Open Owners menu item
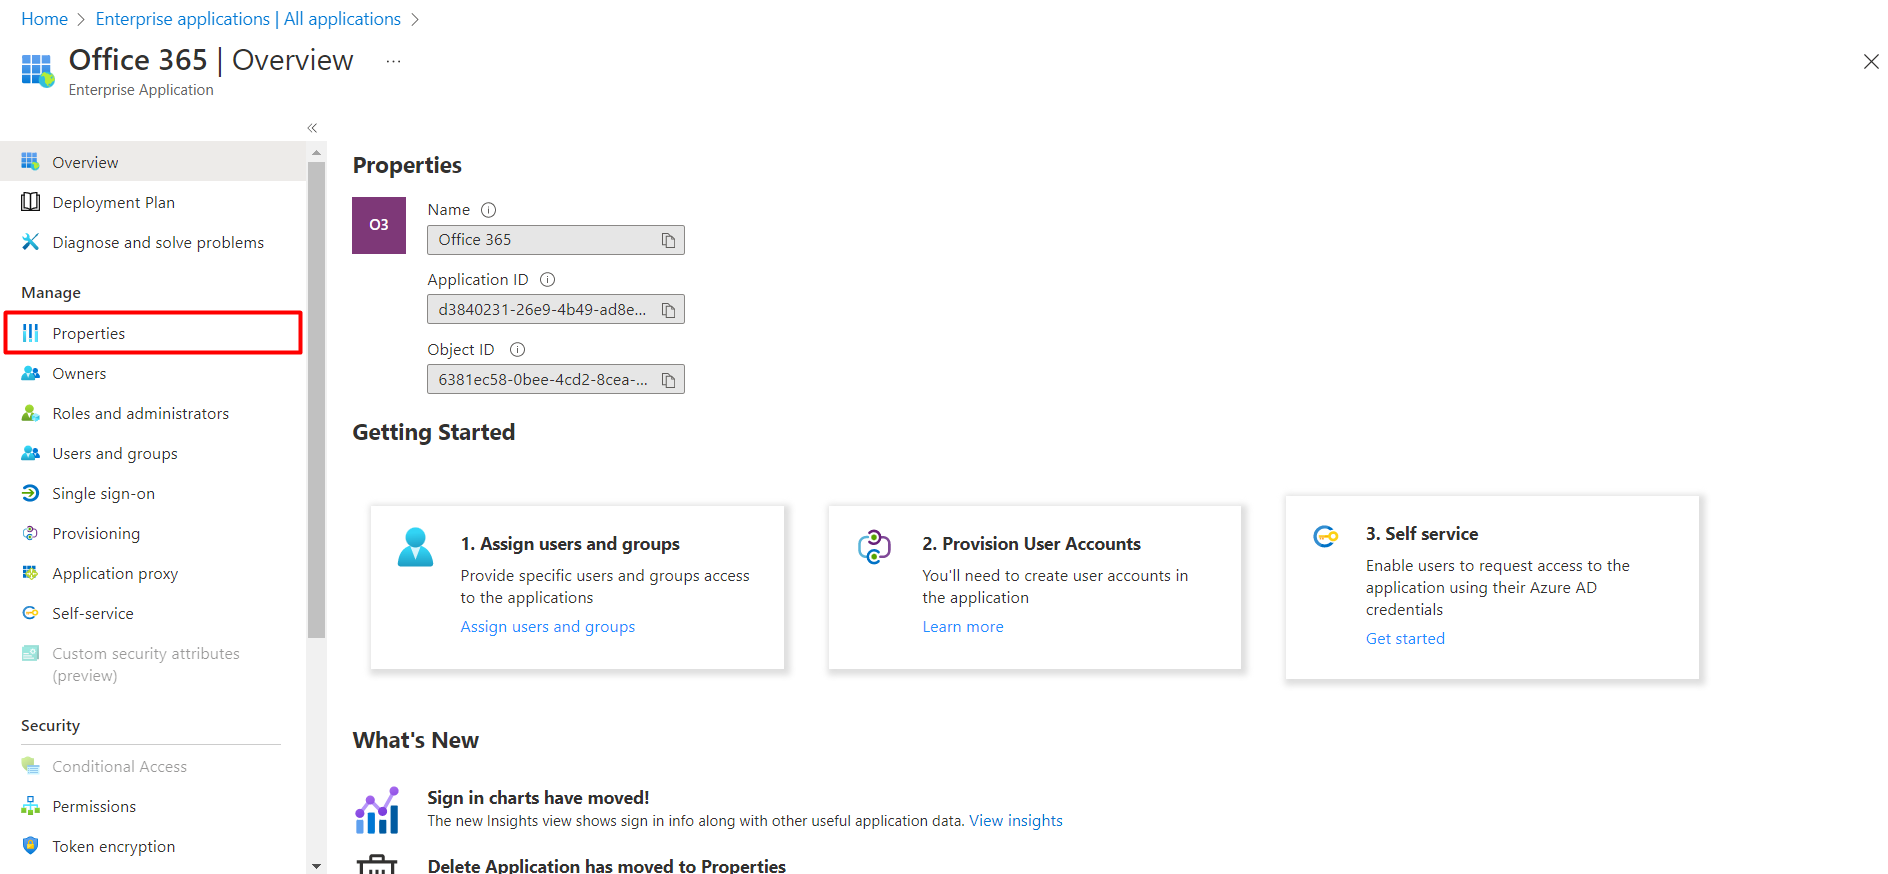The height and width of the screenshot is (874, 1888). (x=153, y=373)
